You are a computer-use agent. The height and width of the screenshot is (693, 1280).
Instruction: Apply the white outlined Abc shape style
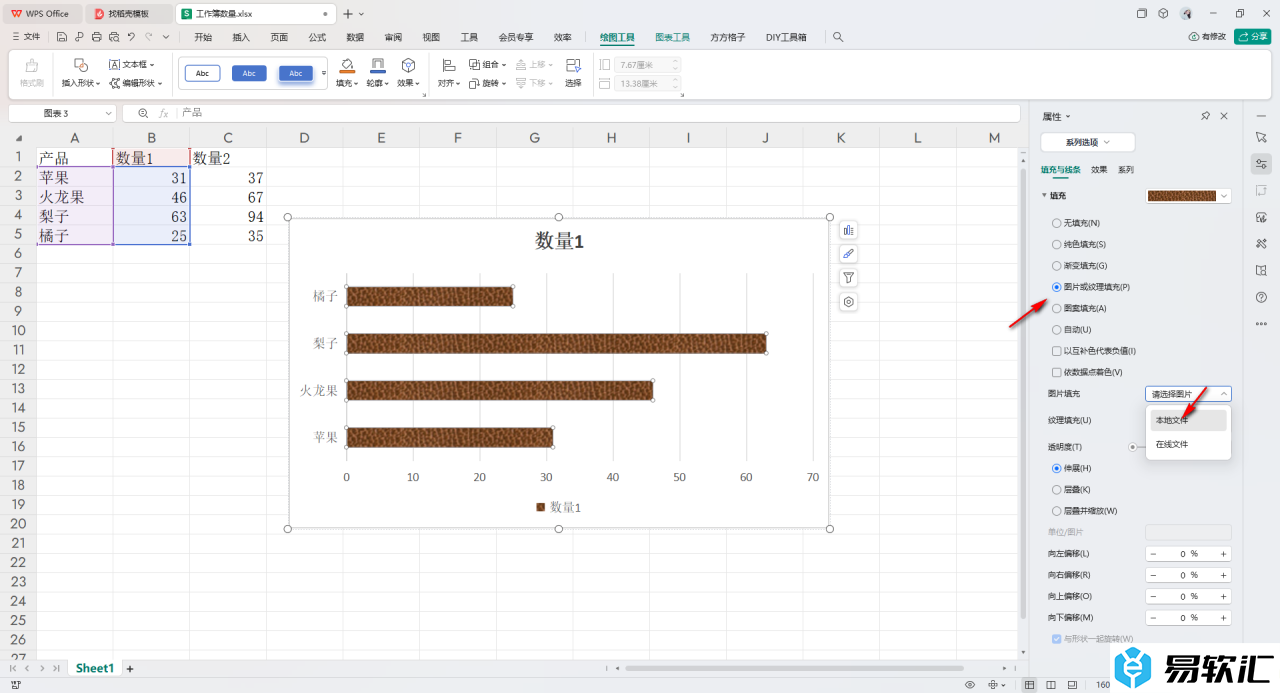(202, 73)
